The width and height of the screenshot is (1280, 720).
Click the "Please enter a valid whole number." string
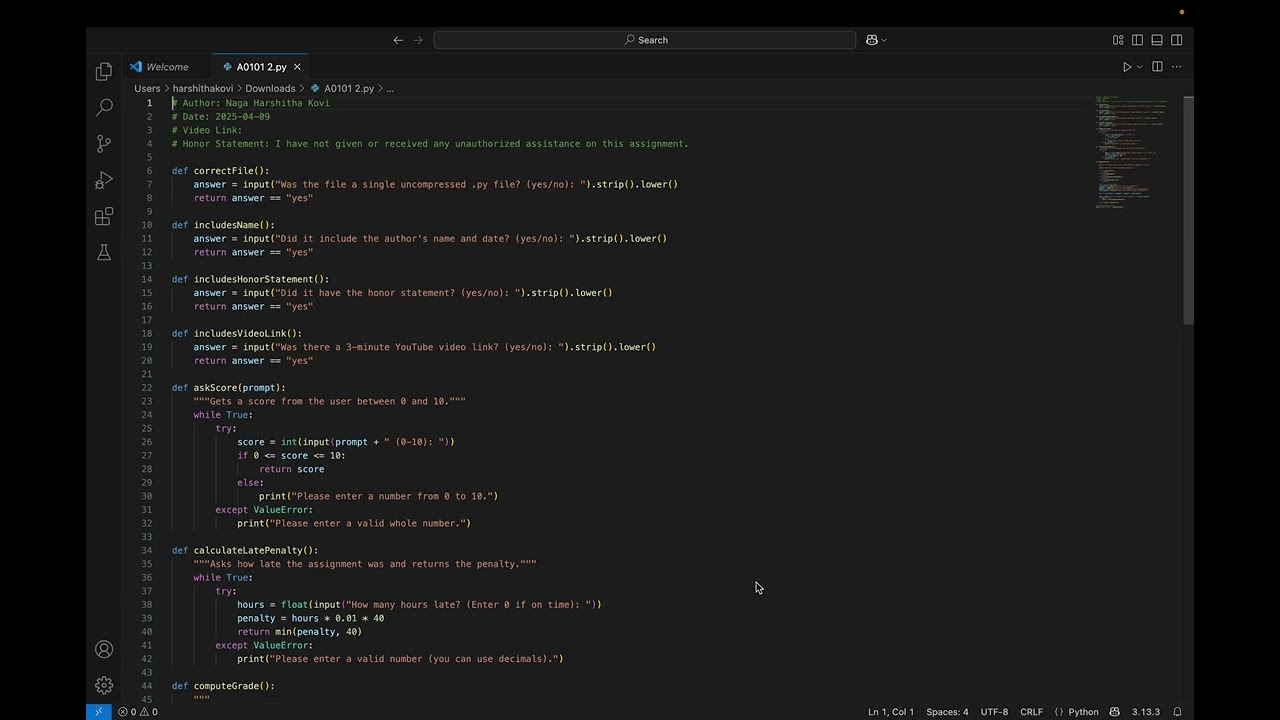366,523
